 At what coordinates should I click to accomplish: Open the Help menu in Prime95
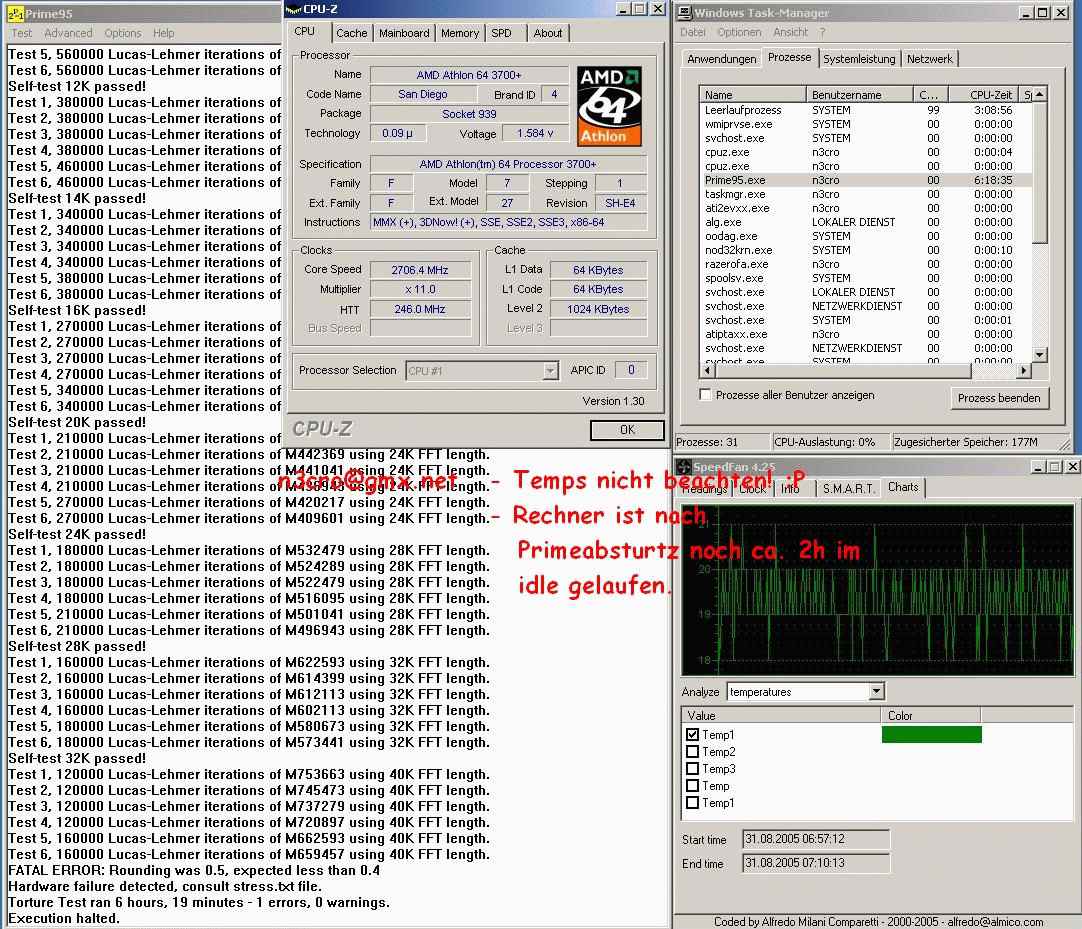164,33
